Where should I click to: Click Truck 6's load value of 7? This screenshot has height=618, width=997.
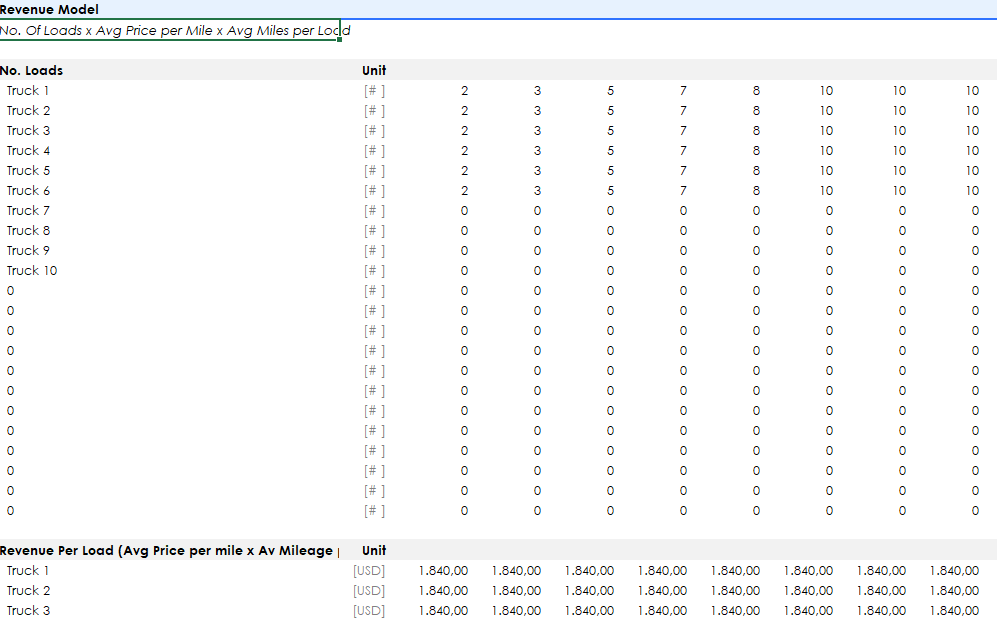pos(683,190)
